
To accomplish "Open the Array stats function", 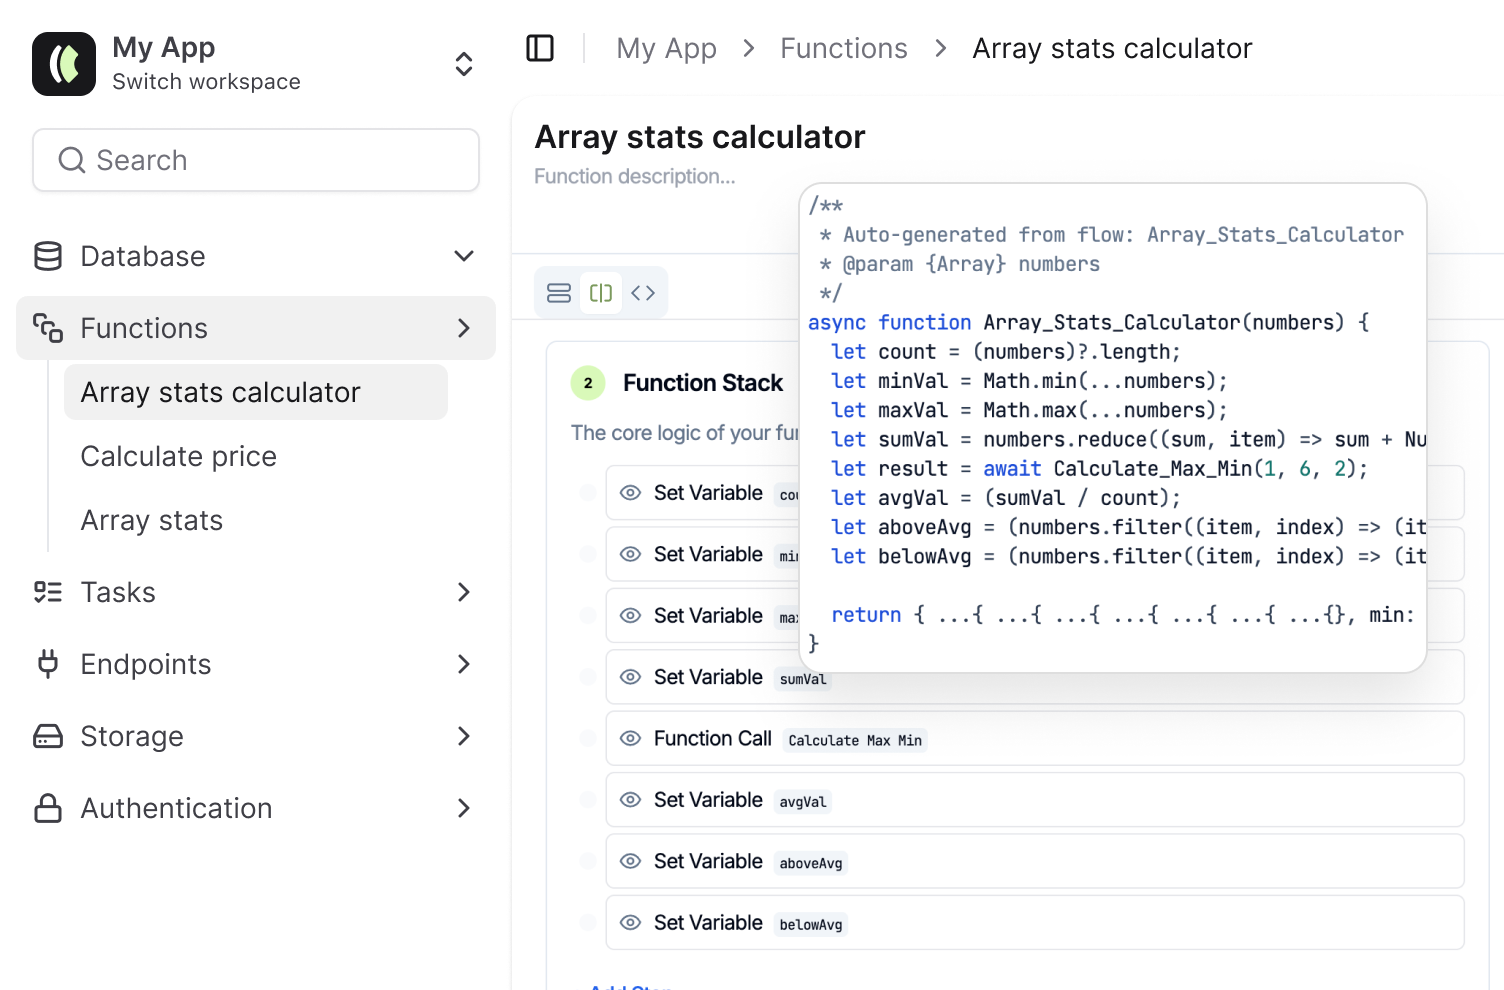I will tap(152, 520).
